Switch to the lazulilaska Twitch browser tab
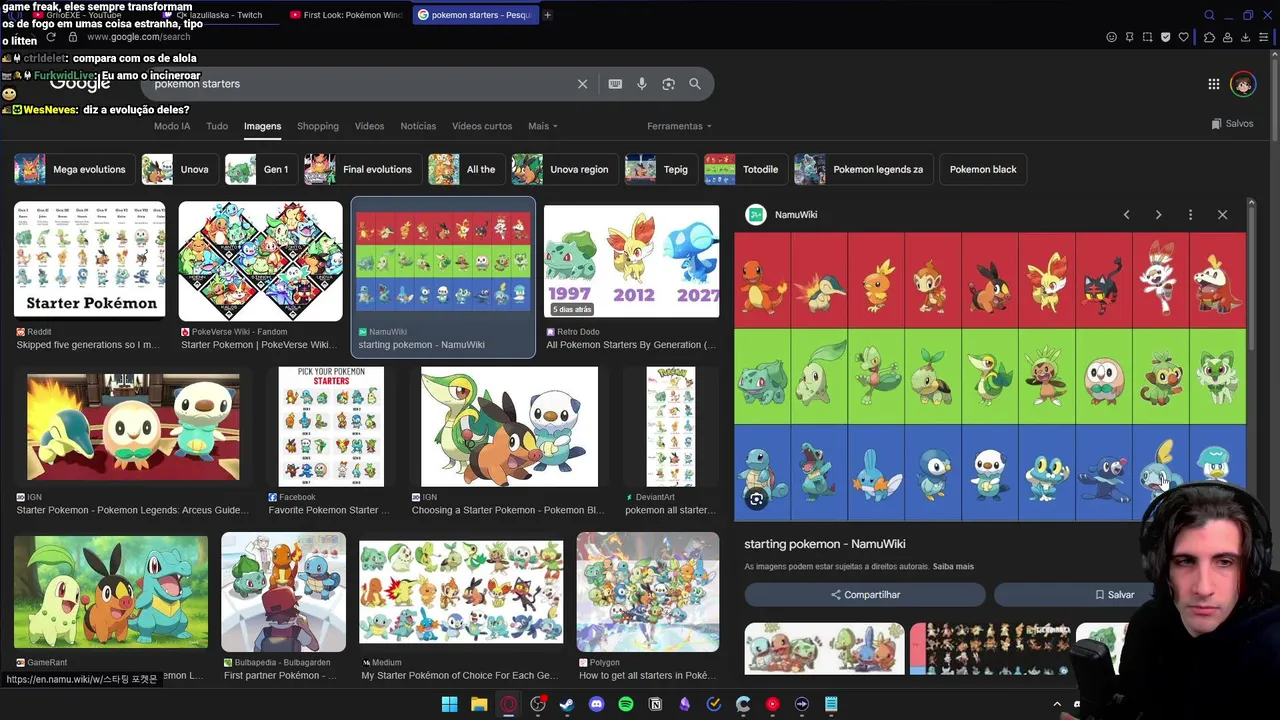 coord(218,15)
